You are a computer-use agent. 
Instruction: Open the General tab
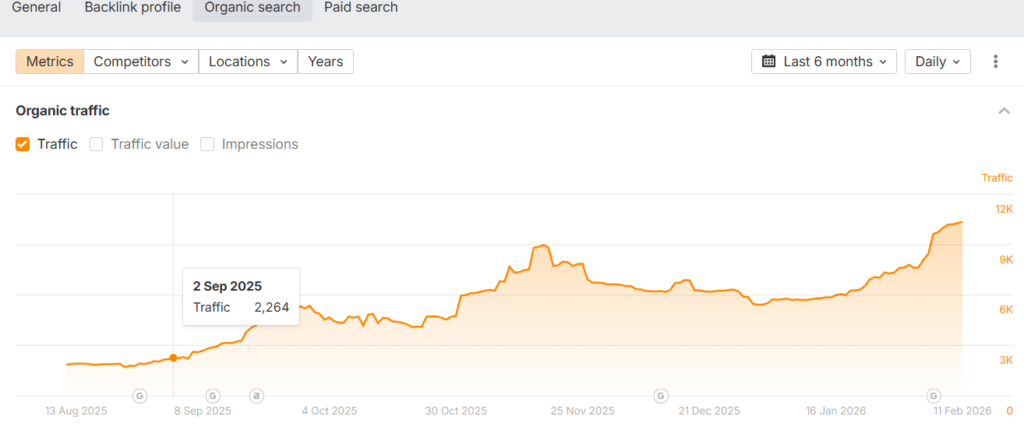[x=36, y=8]
